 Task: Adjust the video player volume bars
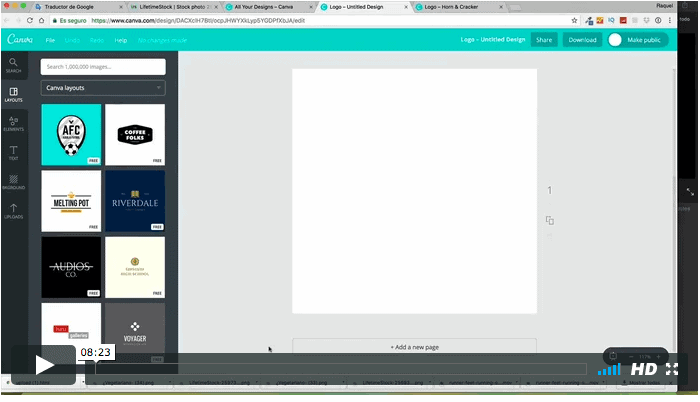[609, 369]
